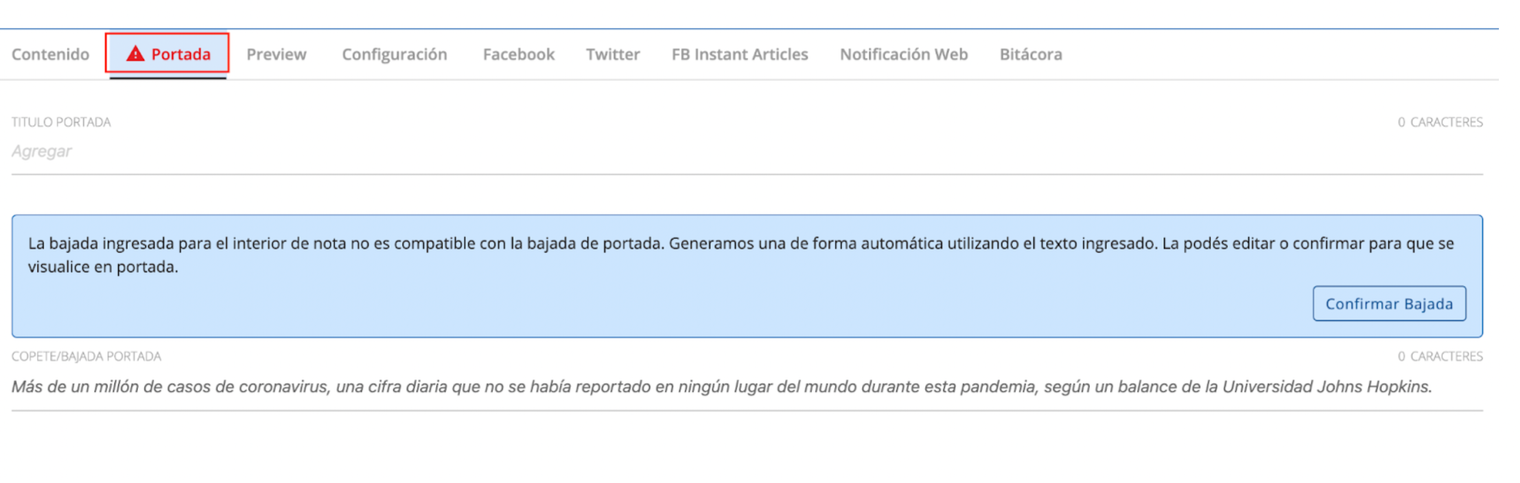
Task: Click 'visualice en portada' line in the notice
Action: click(x=103, y=267)
